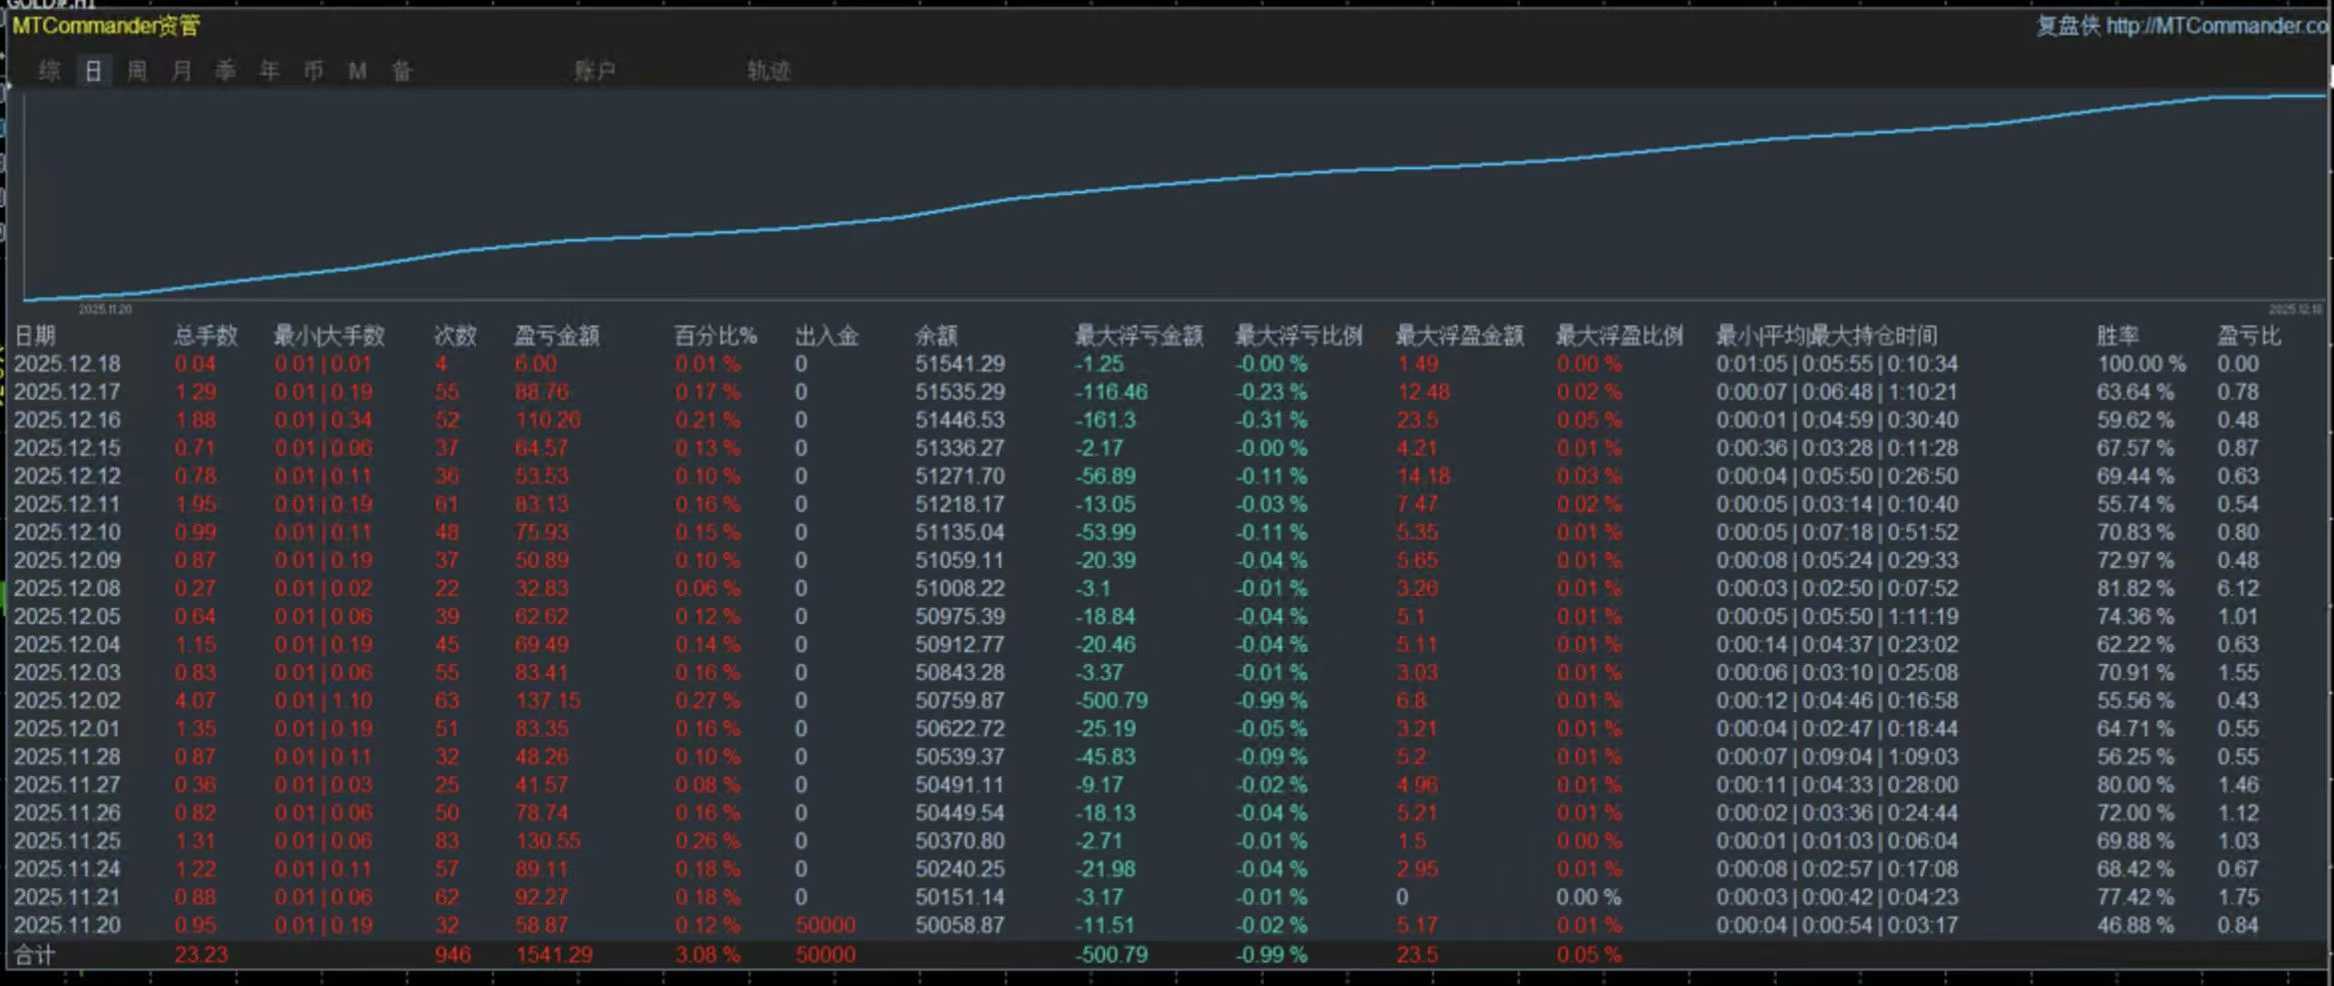Switch to the 综 summary tab
The width and height of the screenshot is (2334, 986).
pyautogui.click(x=49, y=71)
